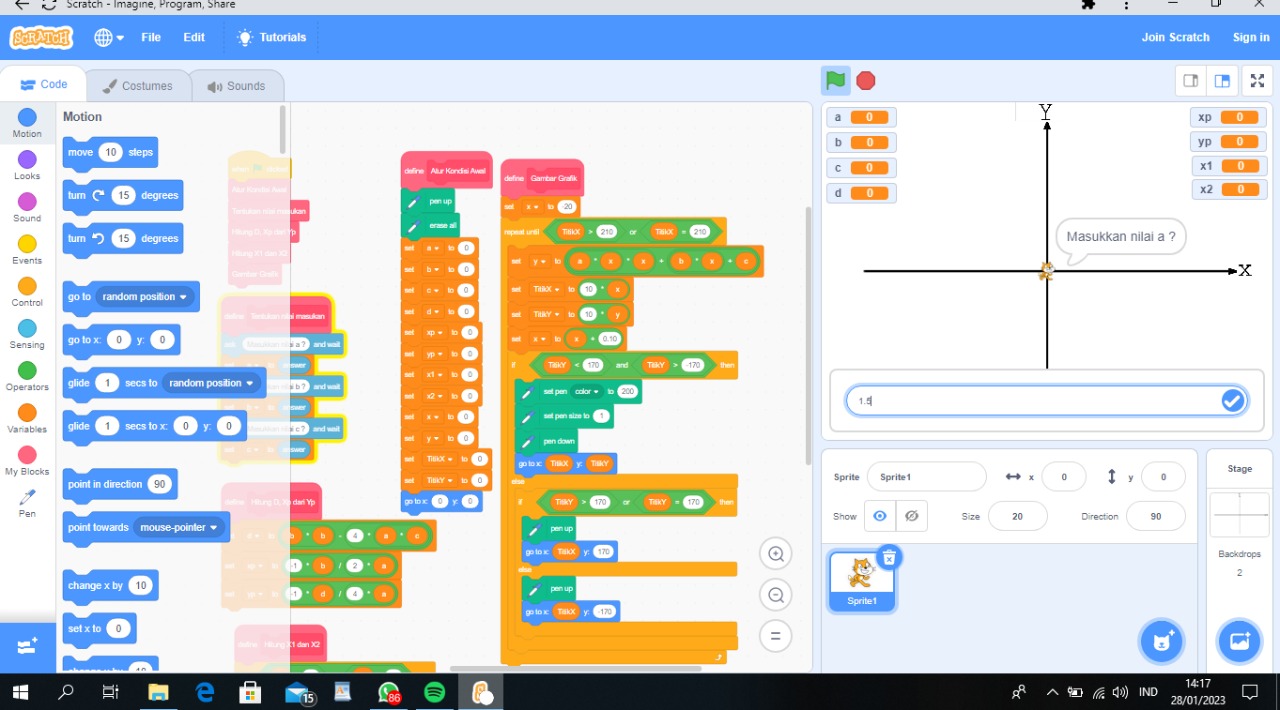Open the language globe dropdown

click(109, 37)
